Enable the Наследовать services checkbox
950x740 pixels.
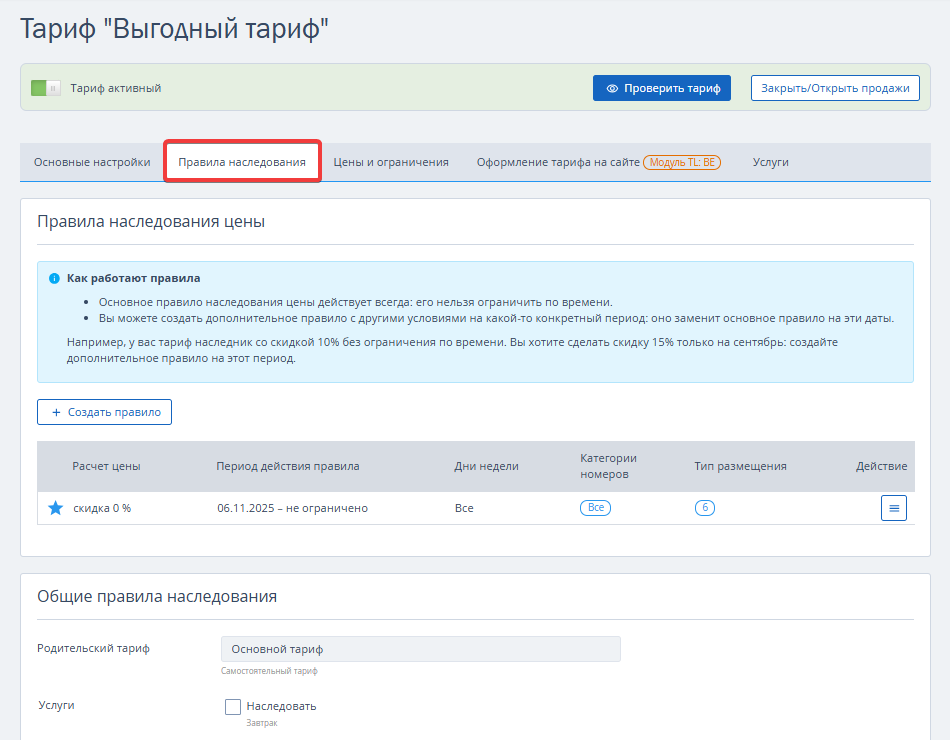click(x=233, y=707)
